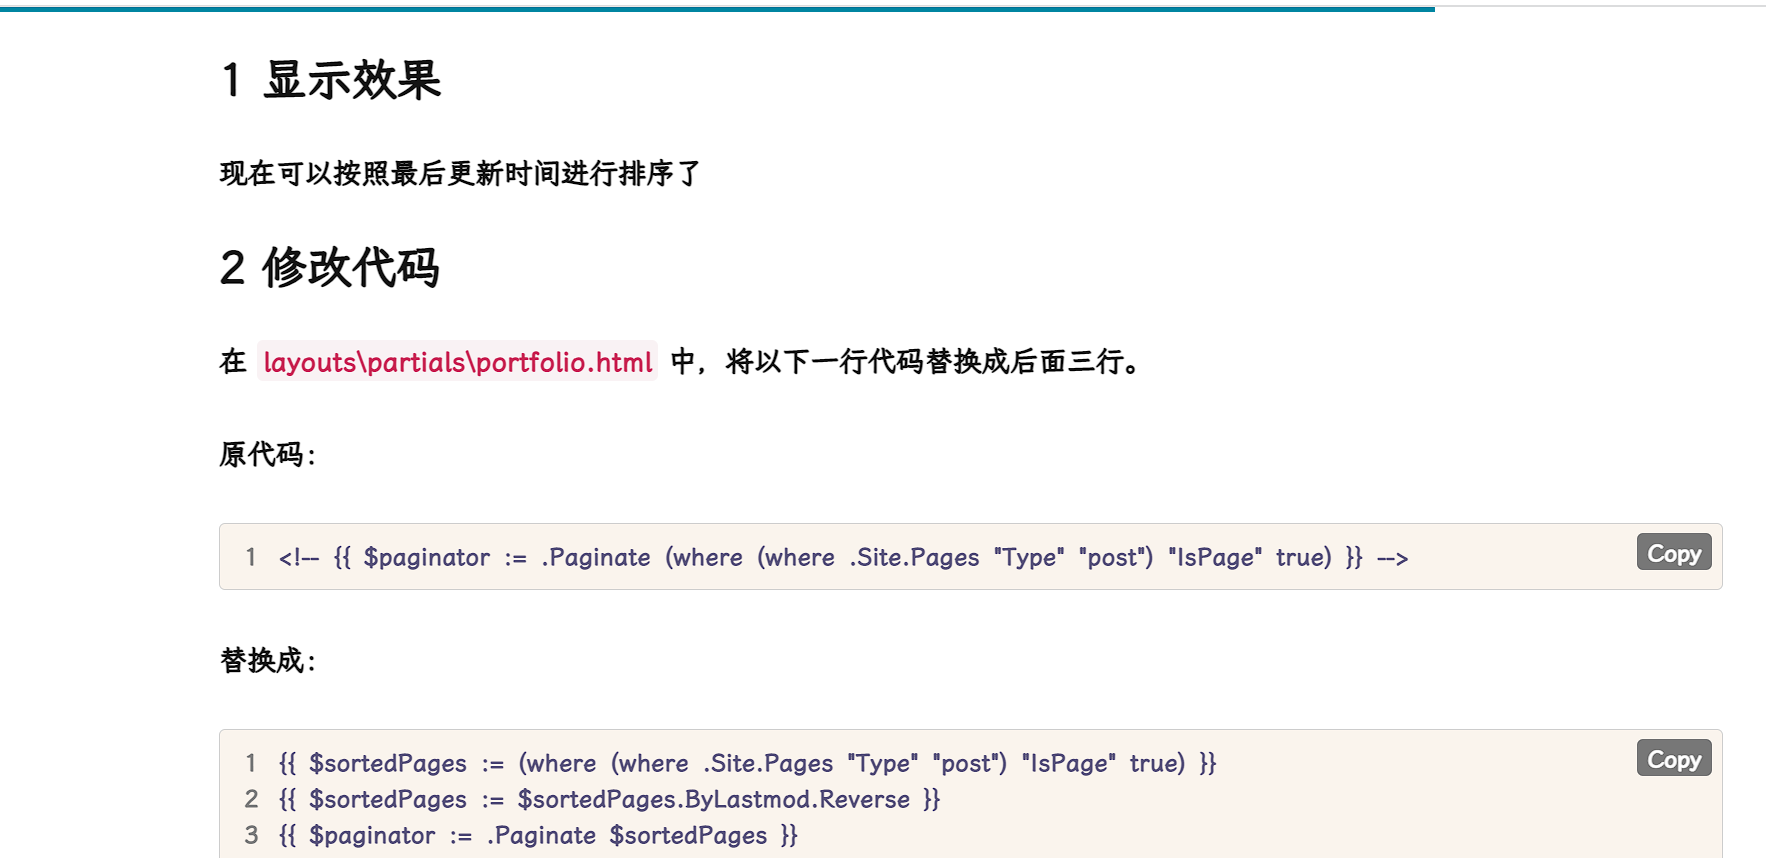Click $sortedPages.ByLastmod.Reverse in the code
Image resolution: width=1766 pixels, height=858 pixels.
(713, 800)
